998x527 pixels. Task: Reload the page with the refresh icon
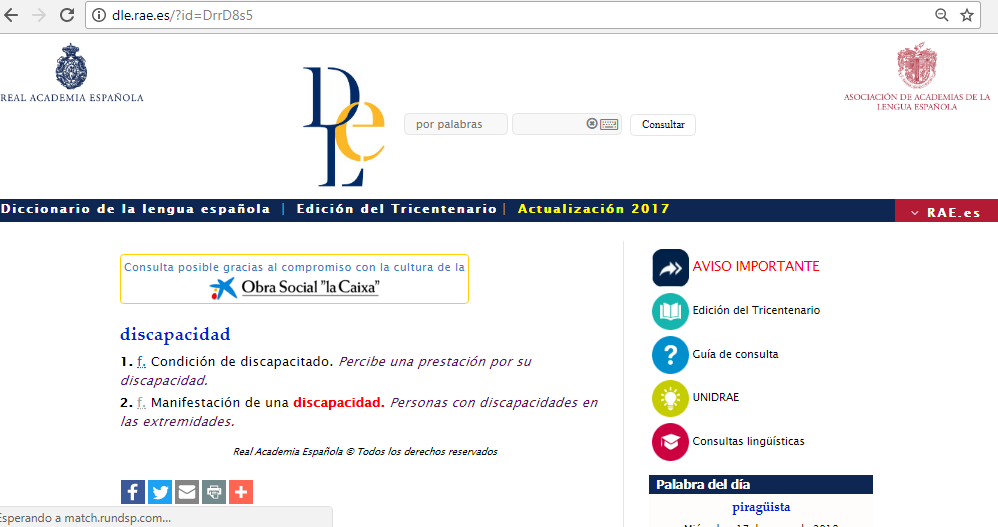coord(67,15)
